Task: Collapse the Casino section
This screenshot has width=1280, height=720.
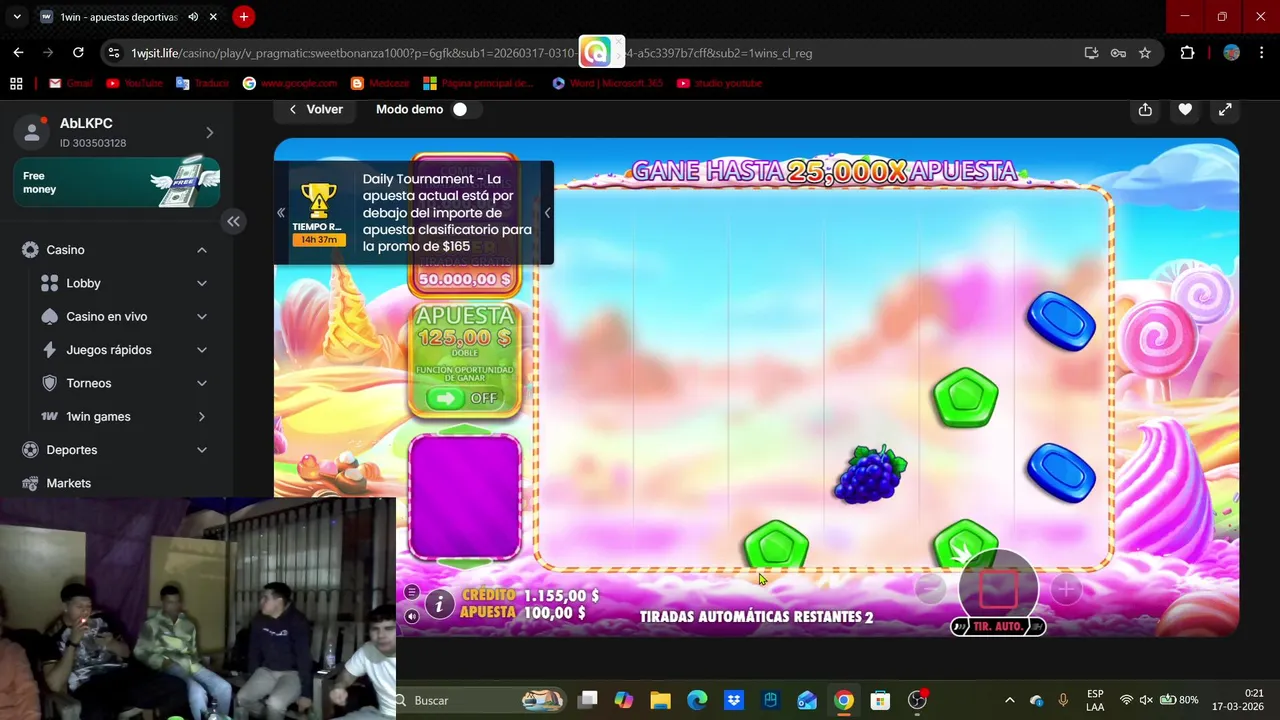Action: coord(202,250)
